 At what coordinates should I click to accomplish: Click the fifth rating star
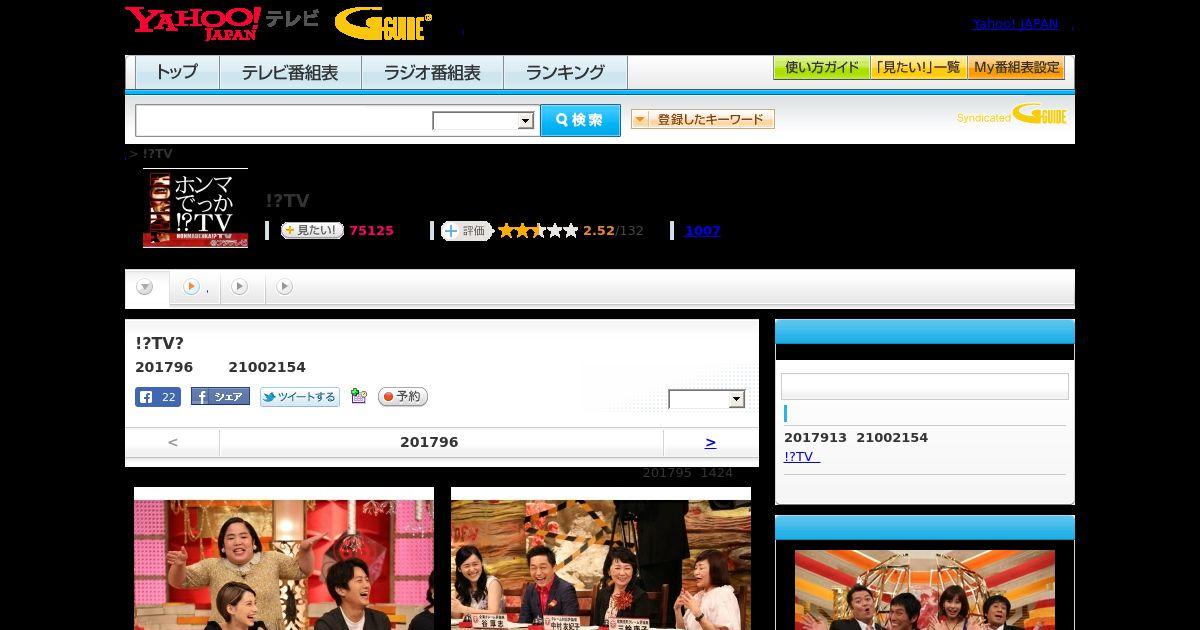(x=571, y=231)
